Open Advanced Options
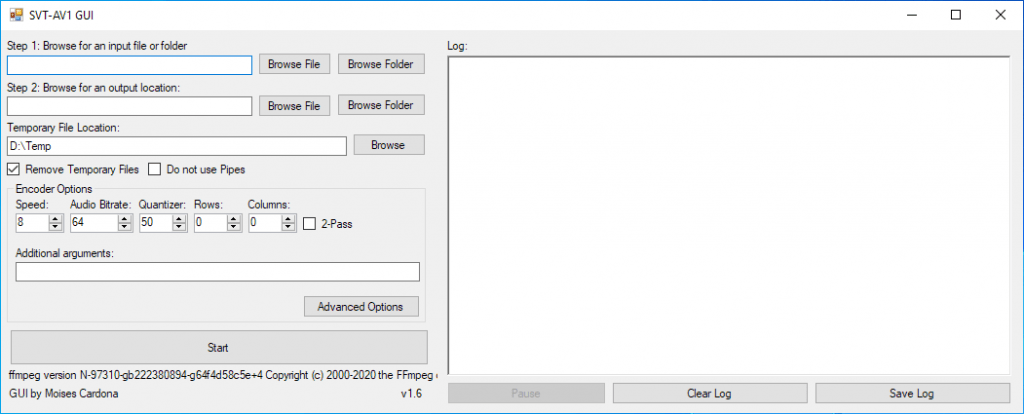Viewport: 1024px width, 414px height. coord(361,307)
